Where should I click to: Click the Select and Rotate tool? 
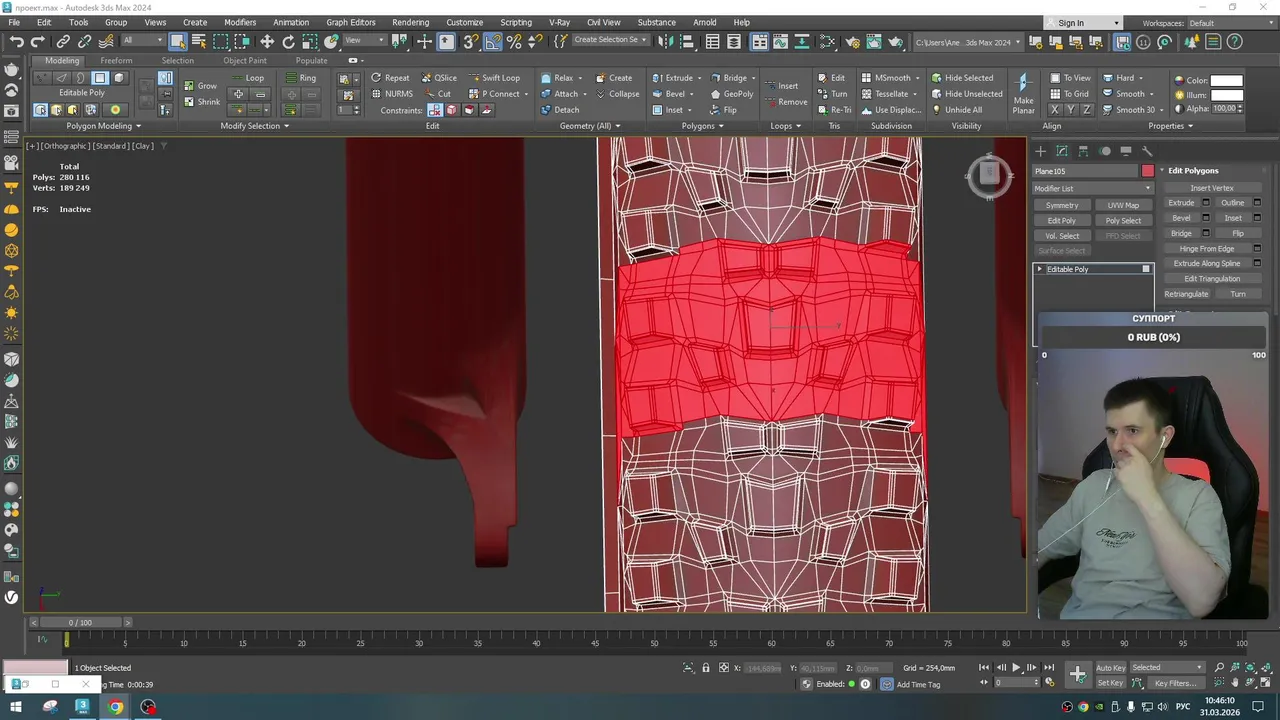coord(288,41)
